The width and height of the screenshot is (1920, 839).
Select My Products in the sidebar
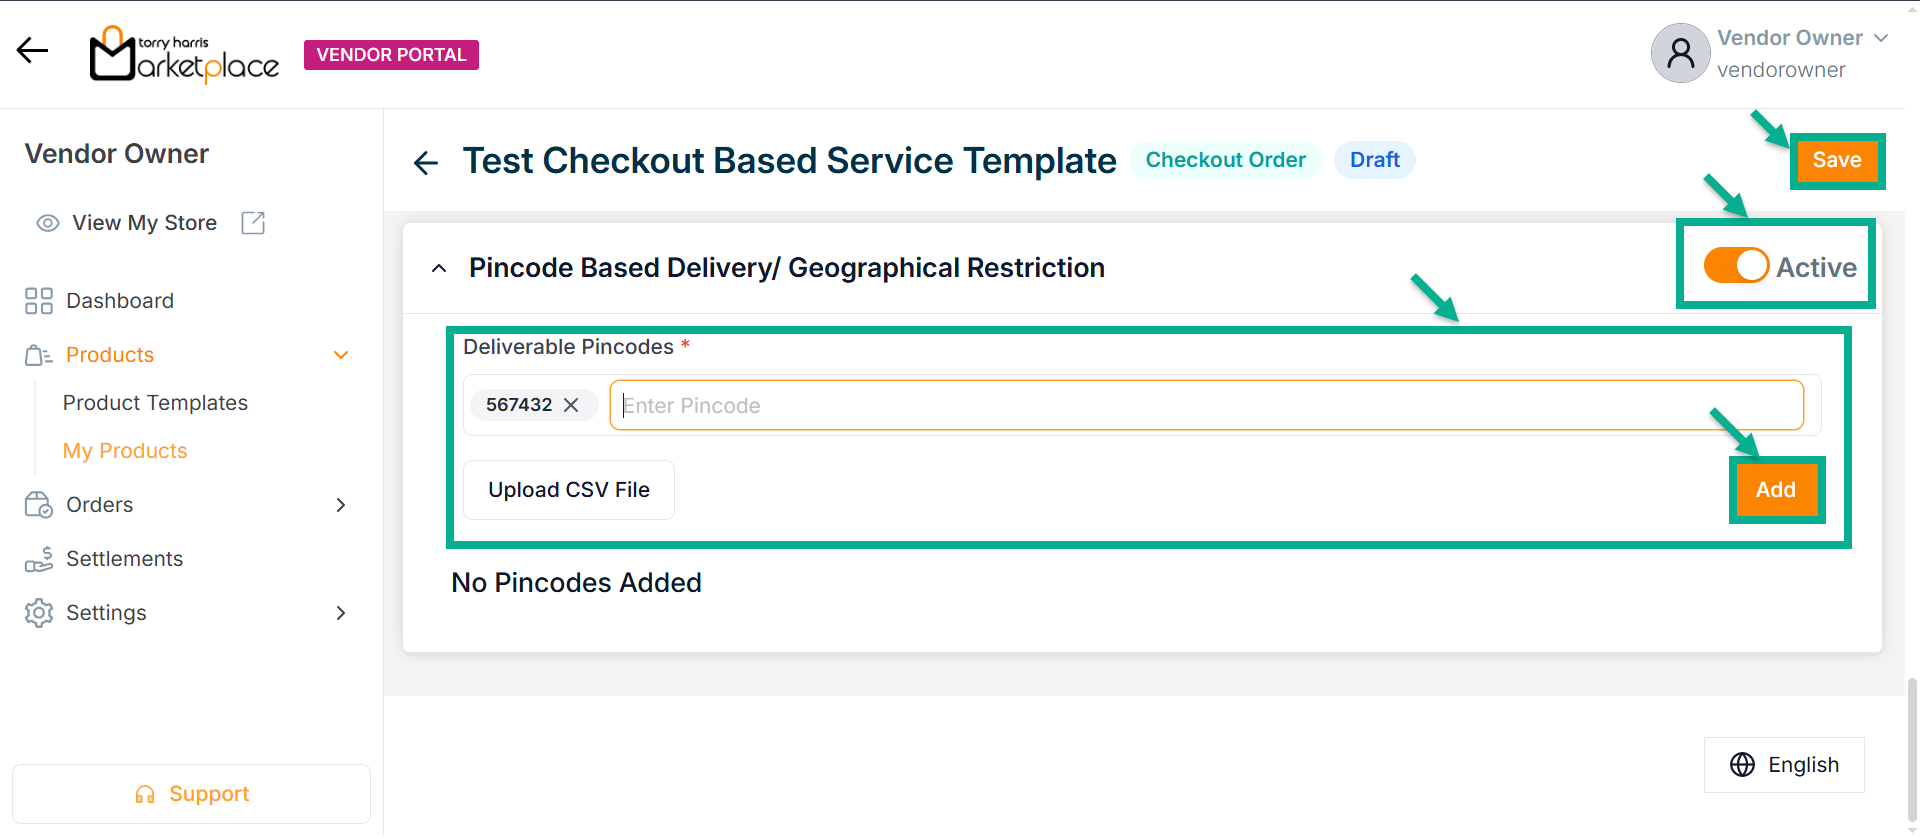[125, 451]
